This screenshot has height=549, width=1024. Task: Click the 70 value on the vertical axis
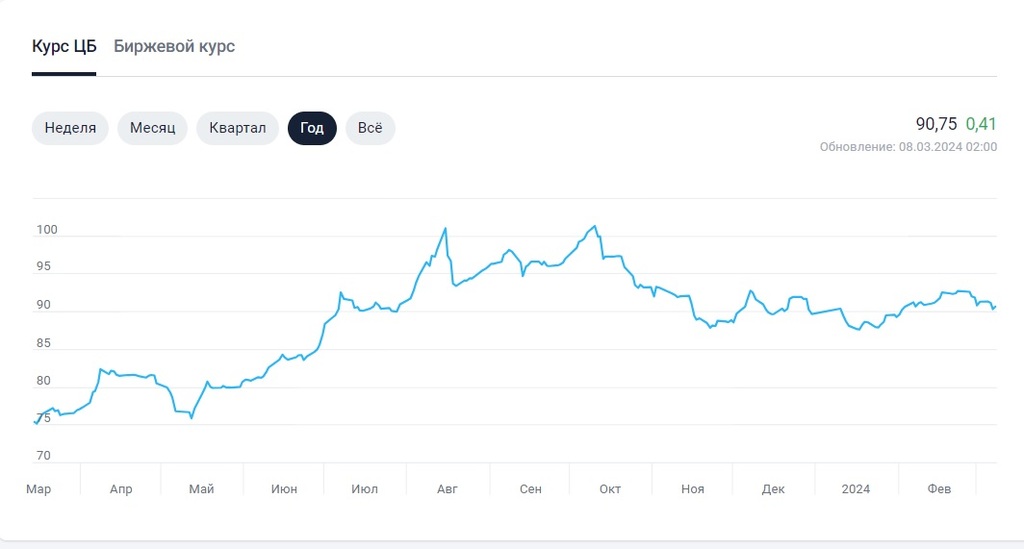[x=44, y=456]
